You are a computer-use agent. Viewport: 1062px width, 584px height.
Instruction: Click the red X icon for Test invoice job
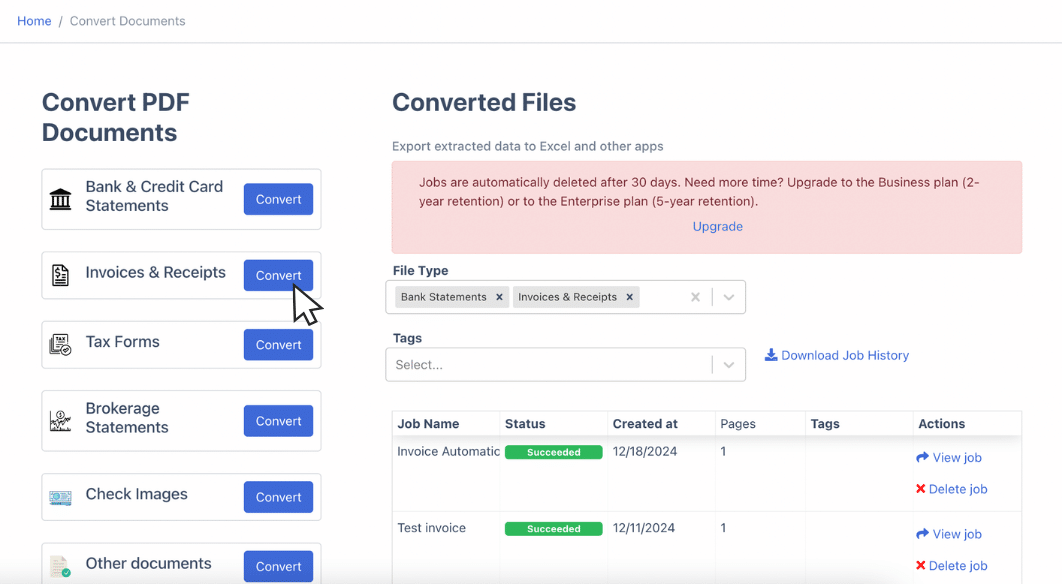(x=920, y=565)
